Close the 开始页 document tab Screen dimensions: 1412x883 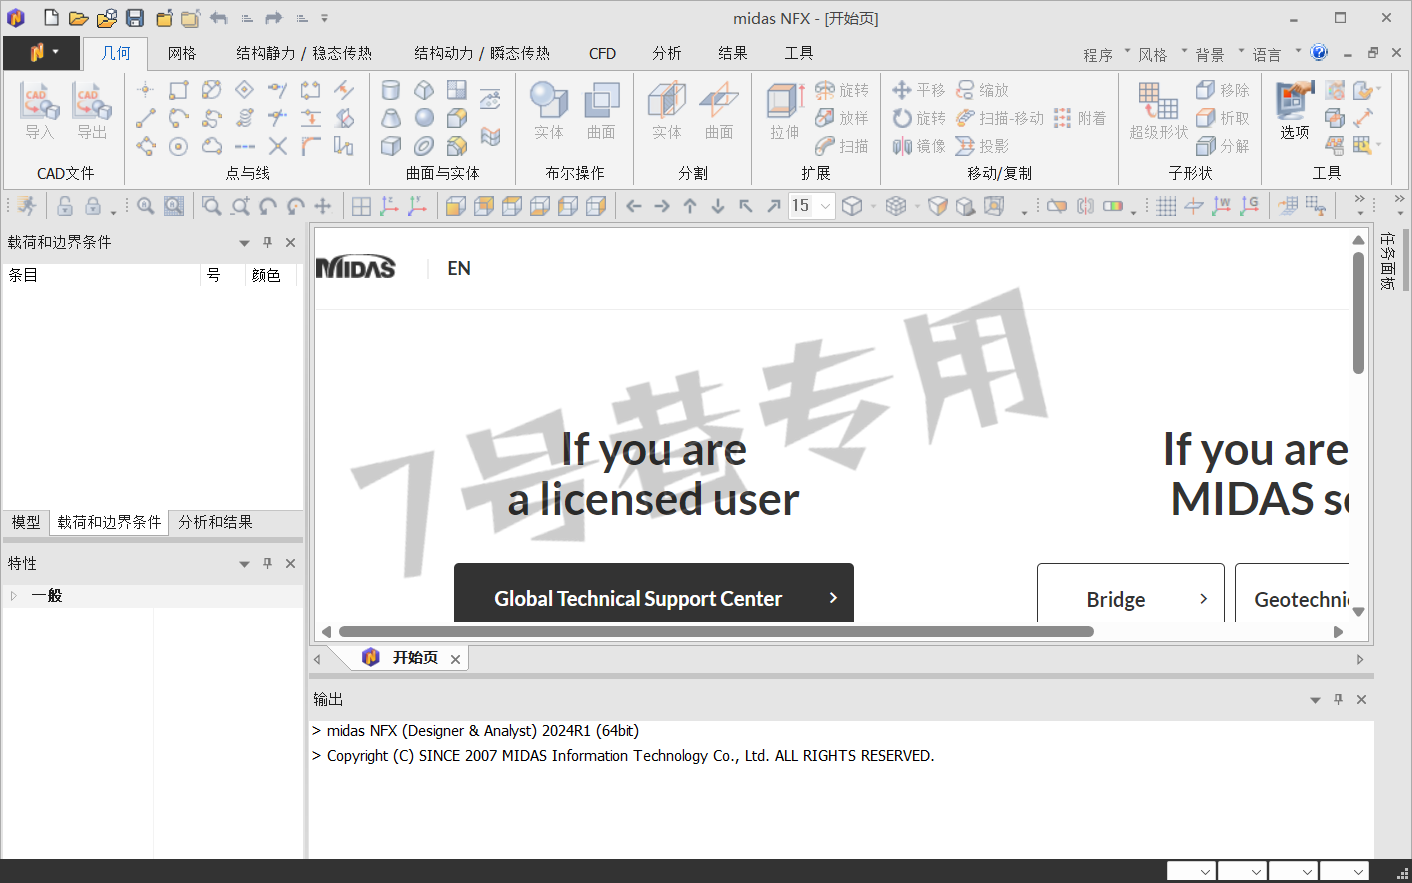point(455,659)
